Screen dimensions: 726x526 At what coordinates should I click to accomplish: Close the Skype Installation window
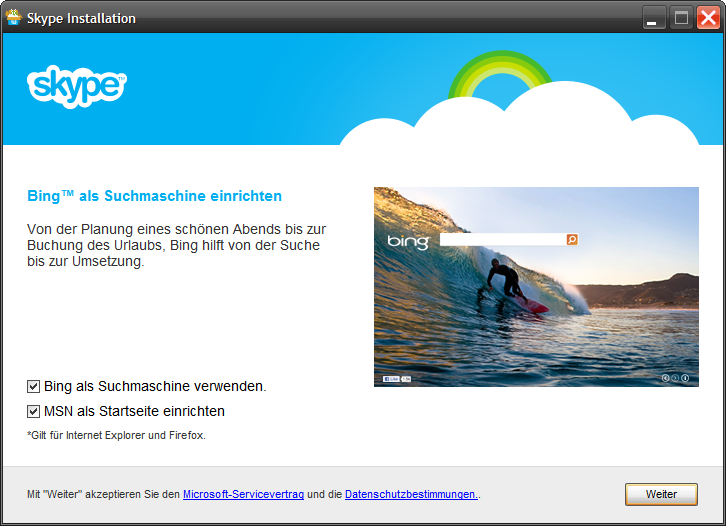[x=708, y=19]
